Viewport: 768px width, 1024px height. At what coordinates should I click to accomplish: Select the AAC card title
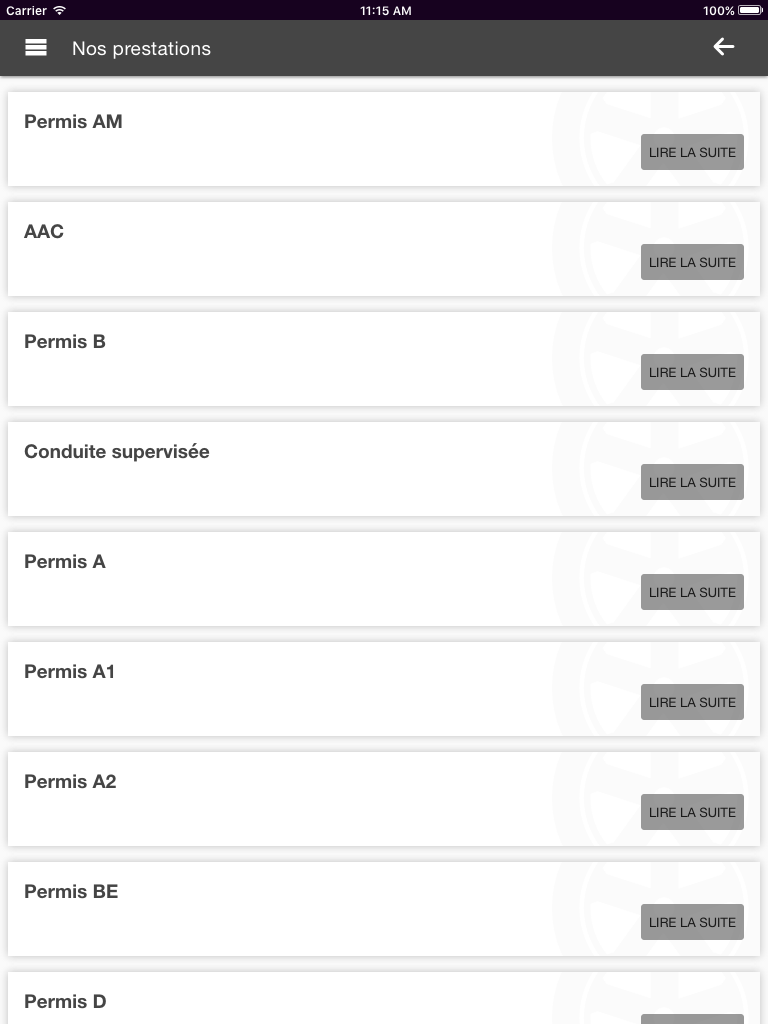click(44, 231)
